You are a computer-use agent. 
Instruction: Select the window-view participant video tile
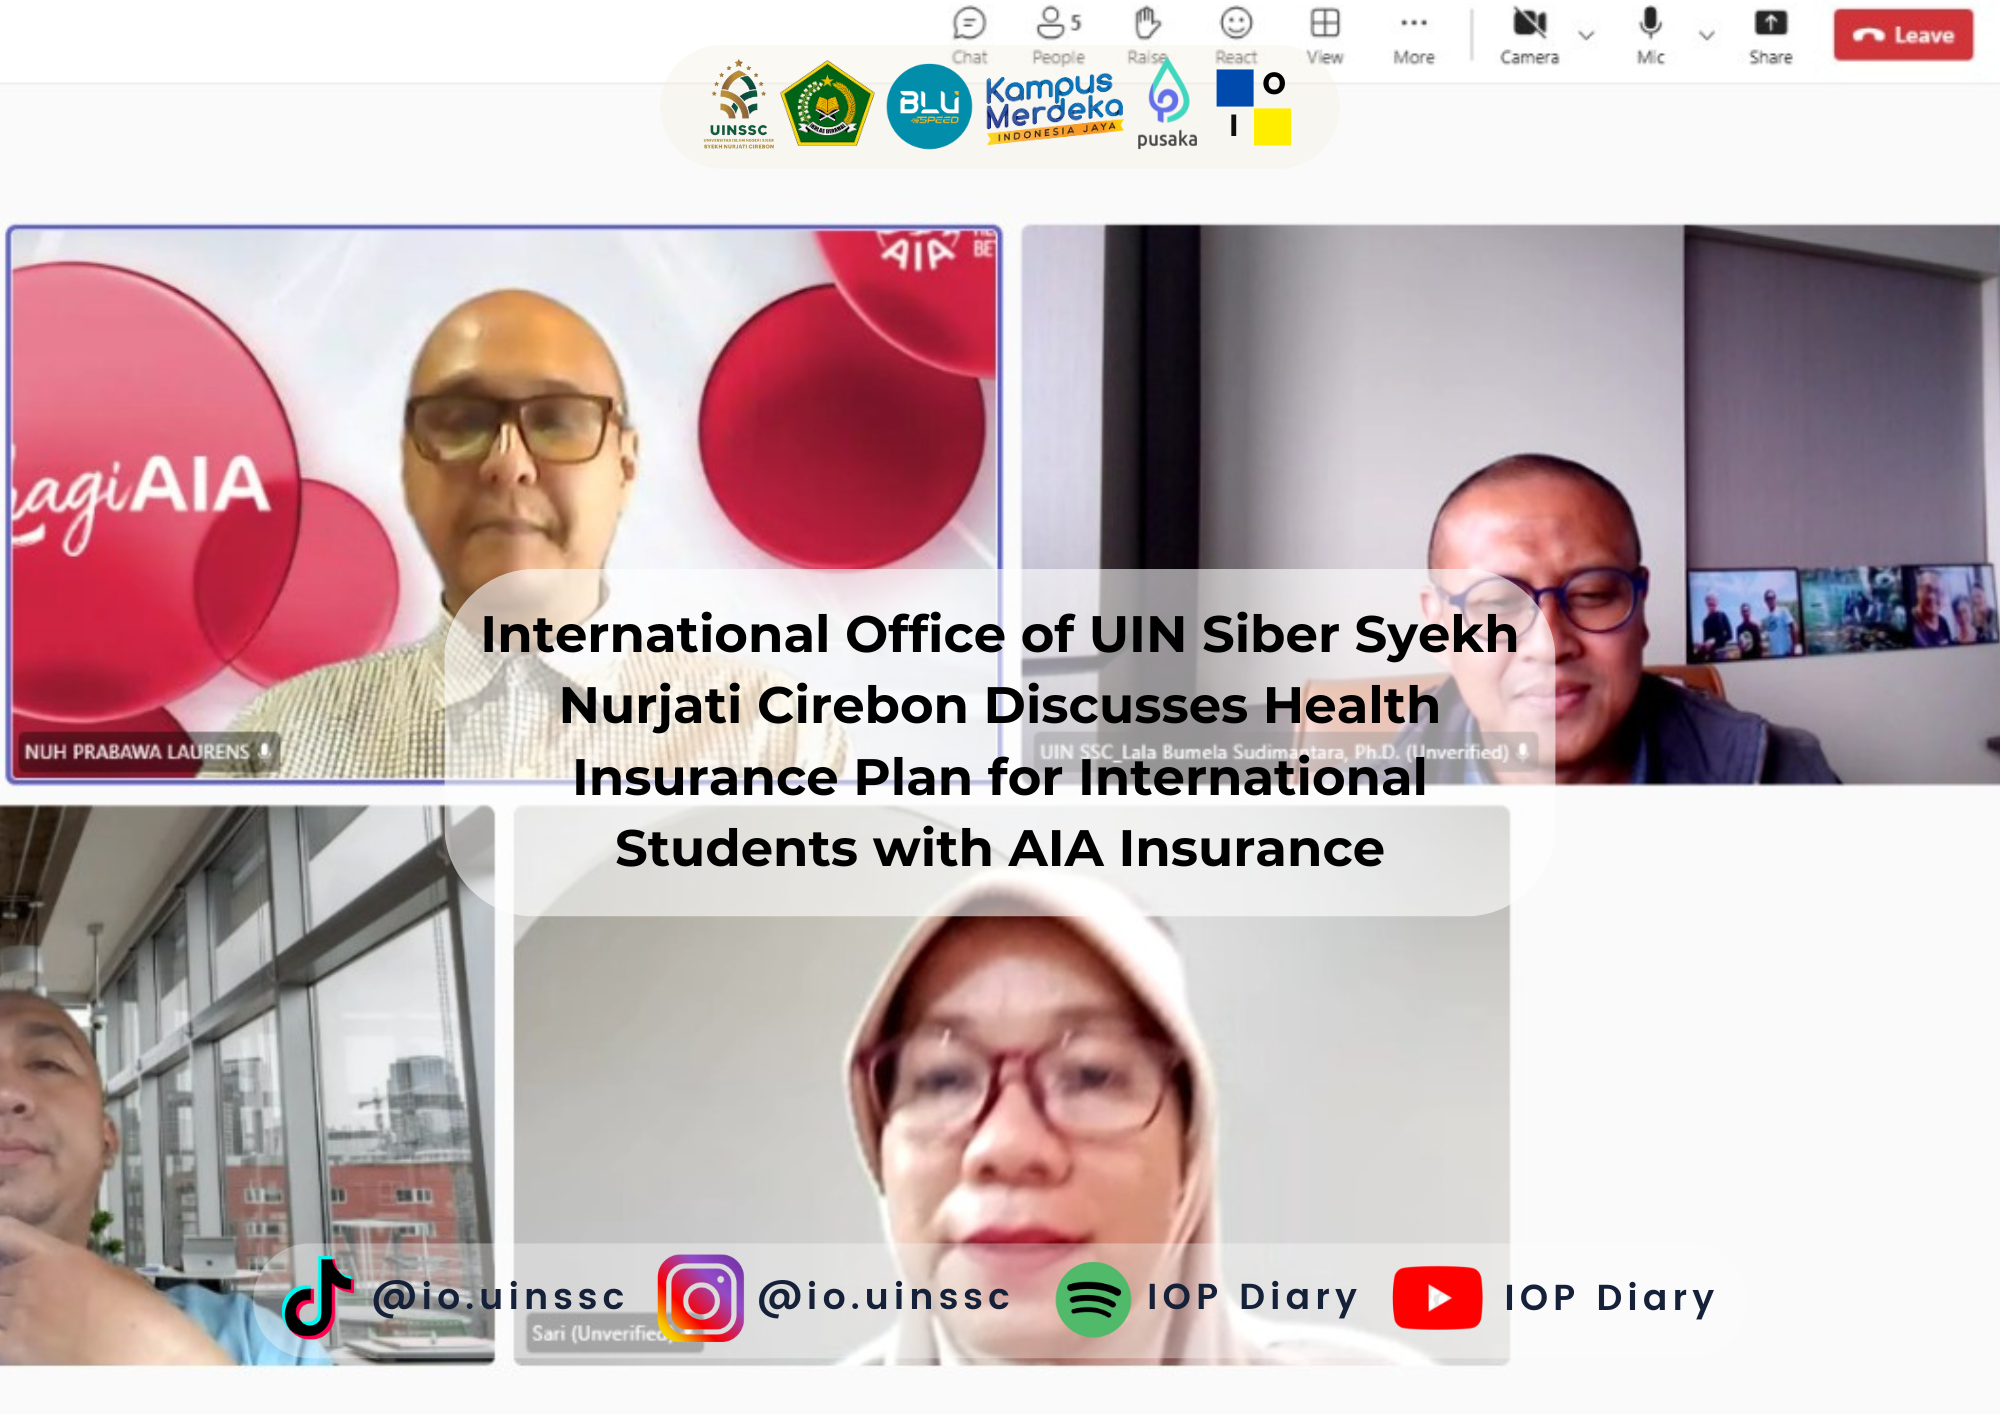pyautogui.click(x=247, y=1085)
